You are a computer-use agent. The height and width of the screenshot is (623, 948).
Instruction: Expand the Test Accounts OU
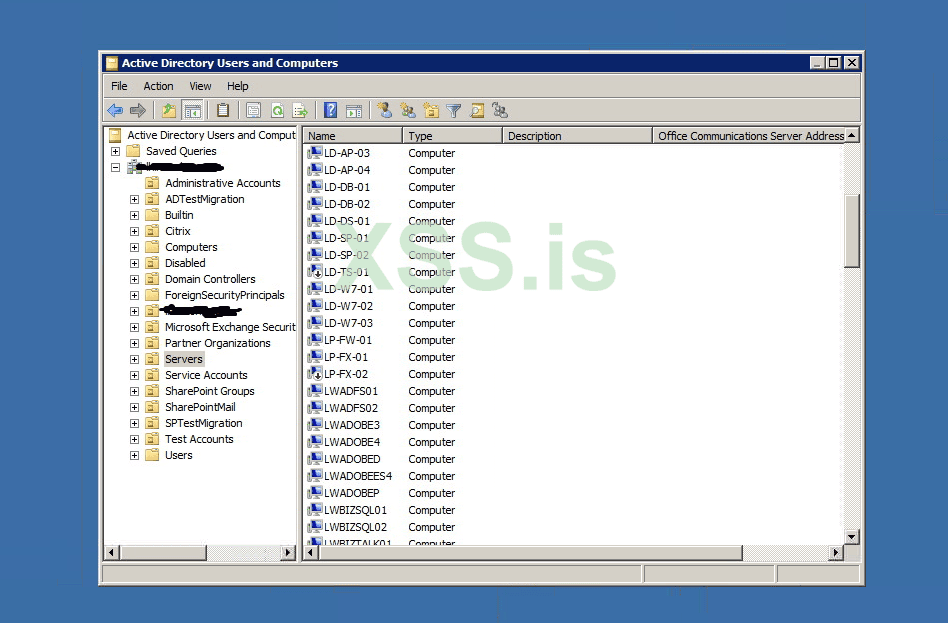pos(134,440)
